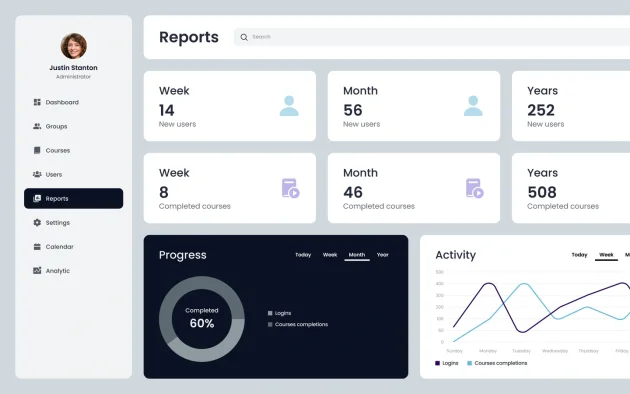The image size is (630, 394).
Task: Click the Justin Stanton name
Action: (74, 67)
